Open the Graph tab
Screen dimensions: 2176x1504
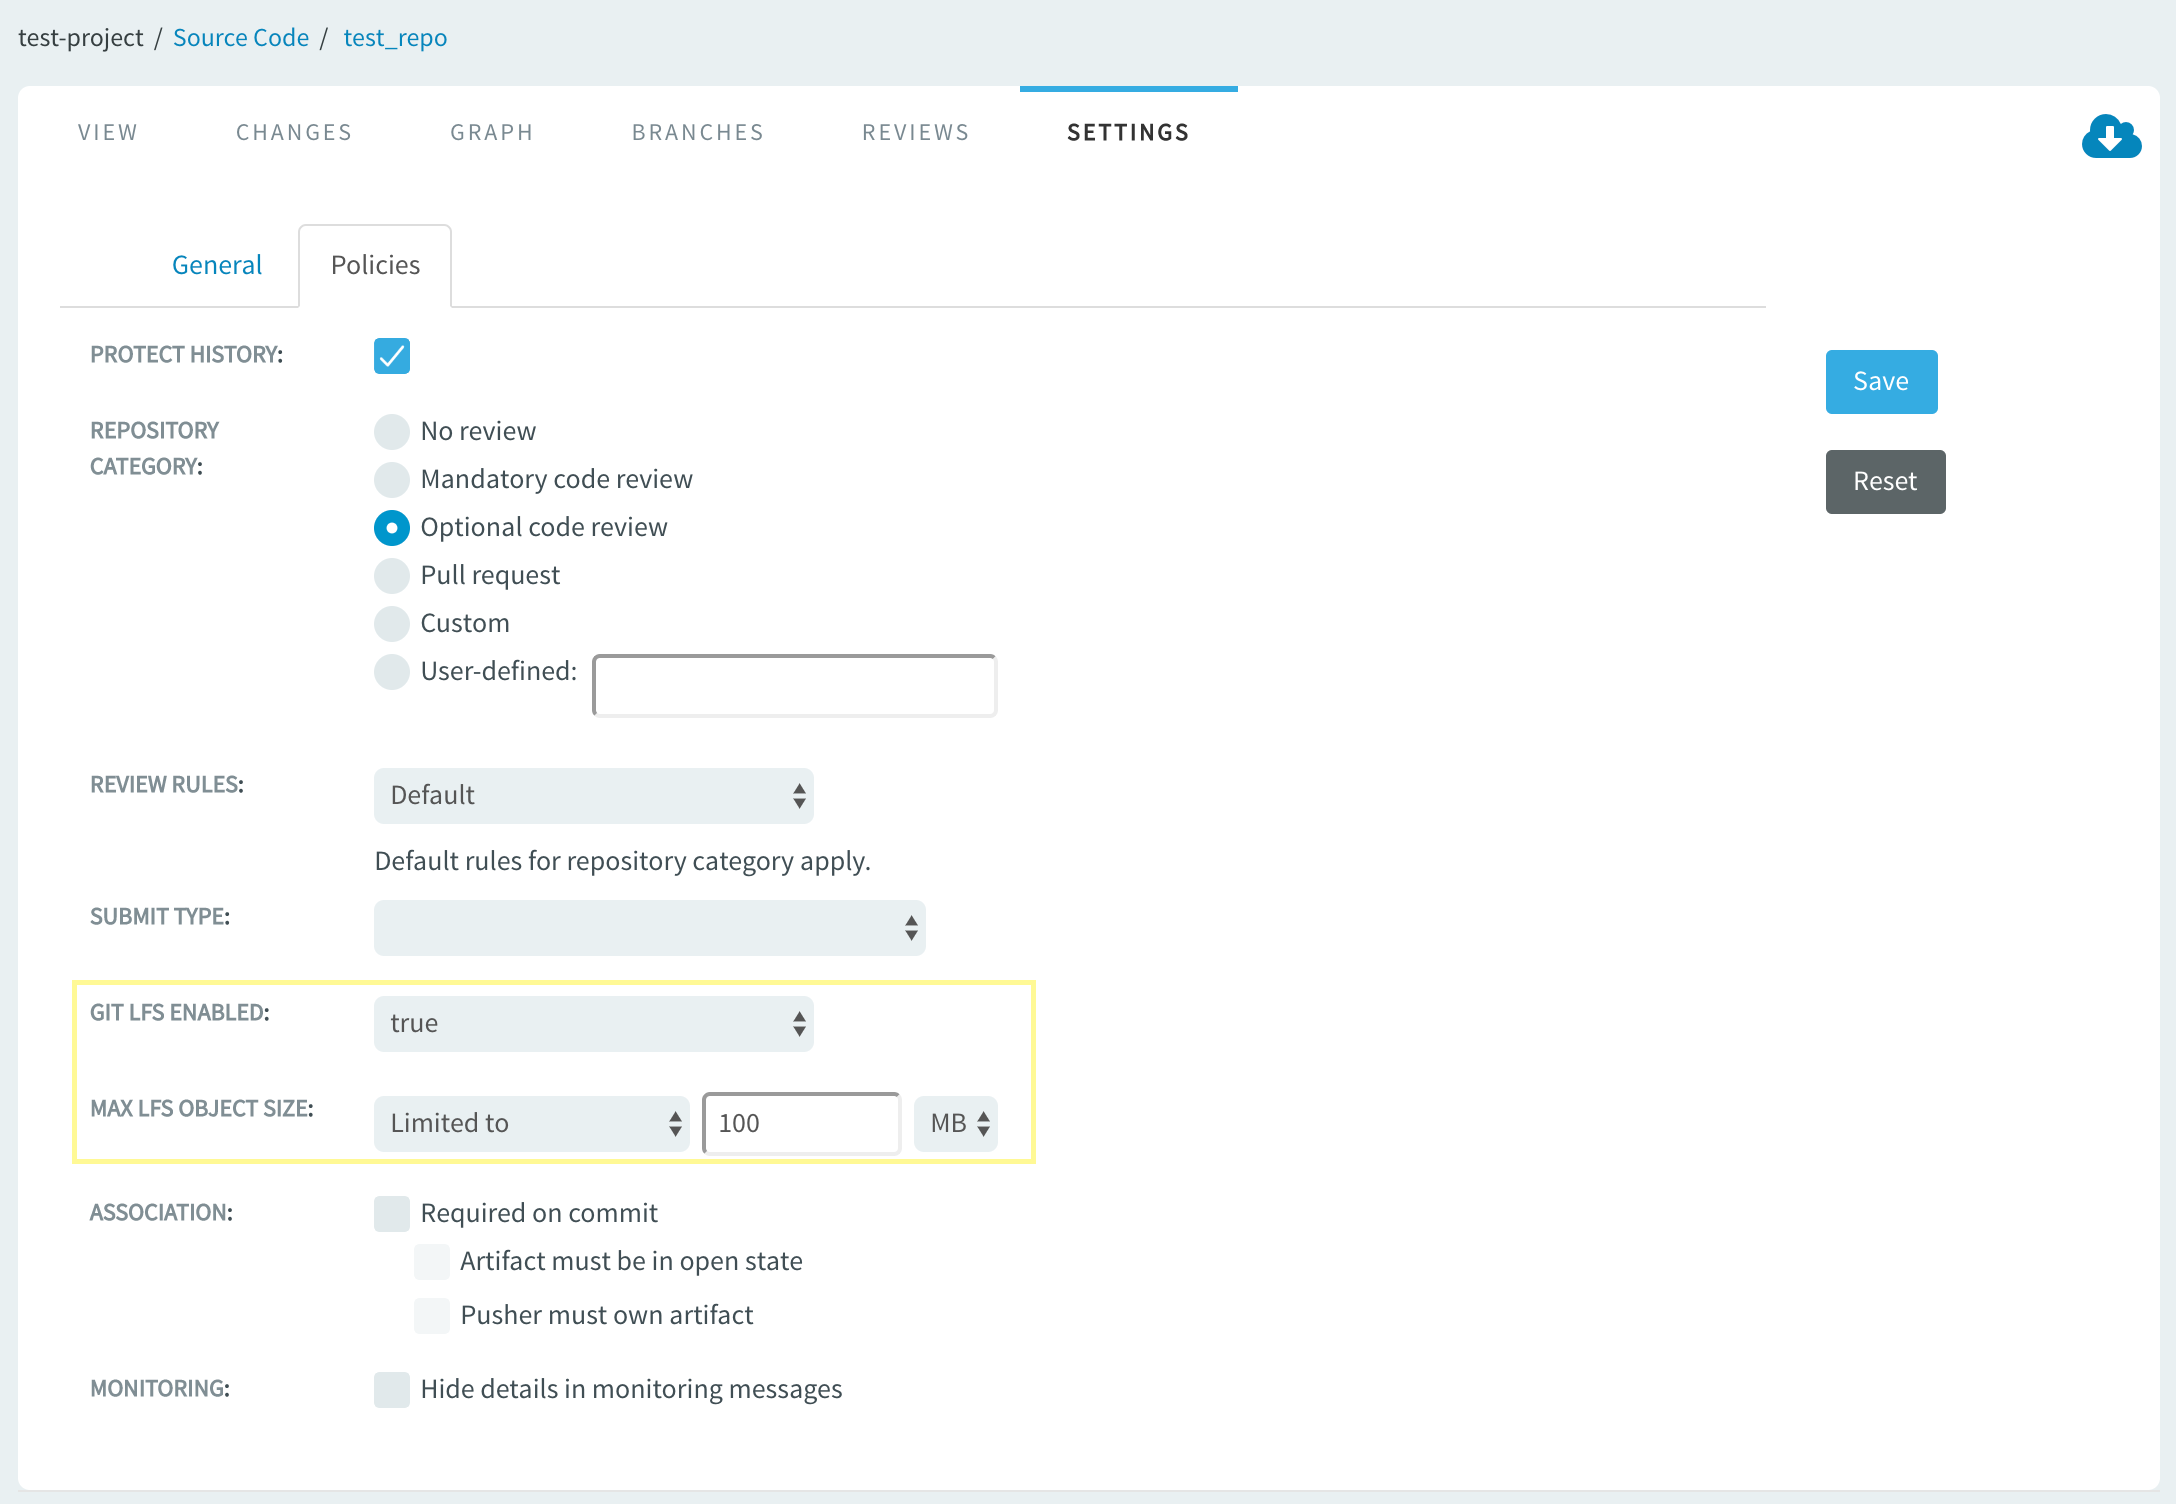[492, 132]
